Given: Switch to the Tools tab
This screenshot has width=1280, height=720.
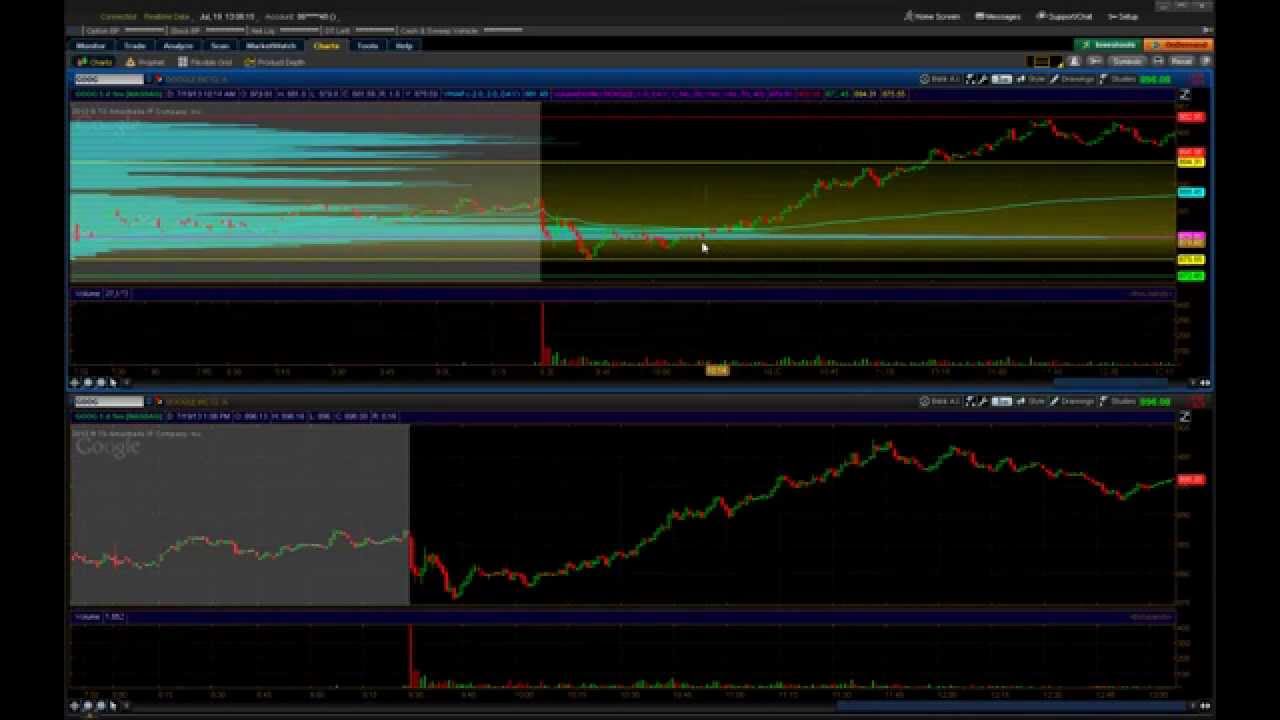Looking at the screenshot, I should tap(368, 46).
